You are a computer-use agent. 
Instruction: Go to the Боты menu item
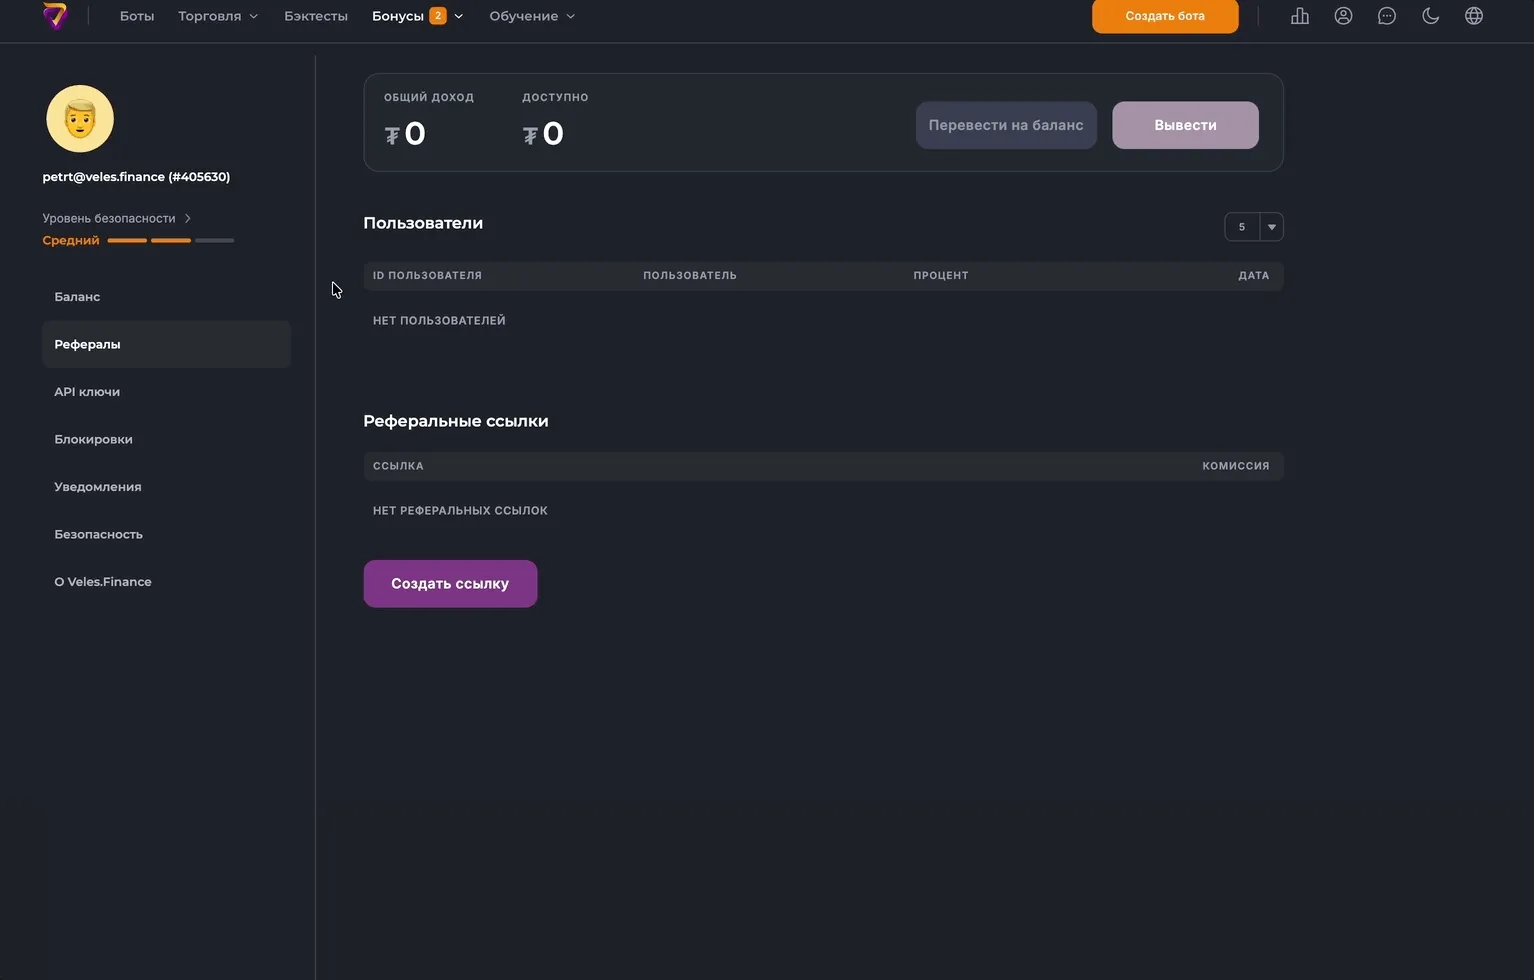coord(137,16)
